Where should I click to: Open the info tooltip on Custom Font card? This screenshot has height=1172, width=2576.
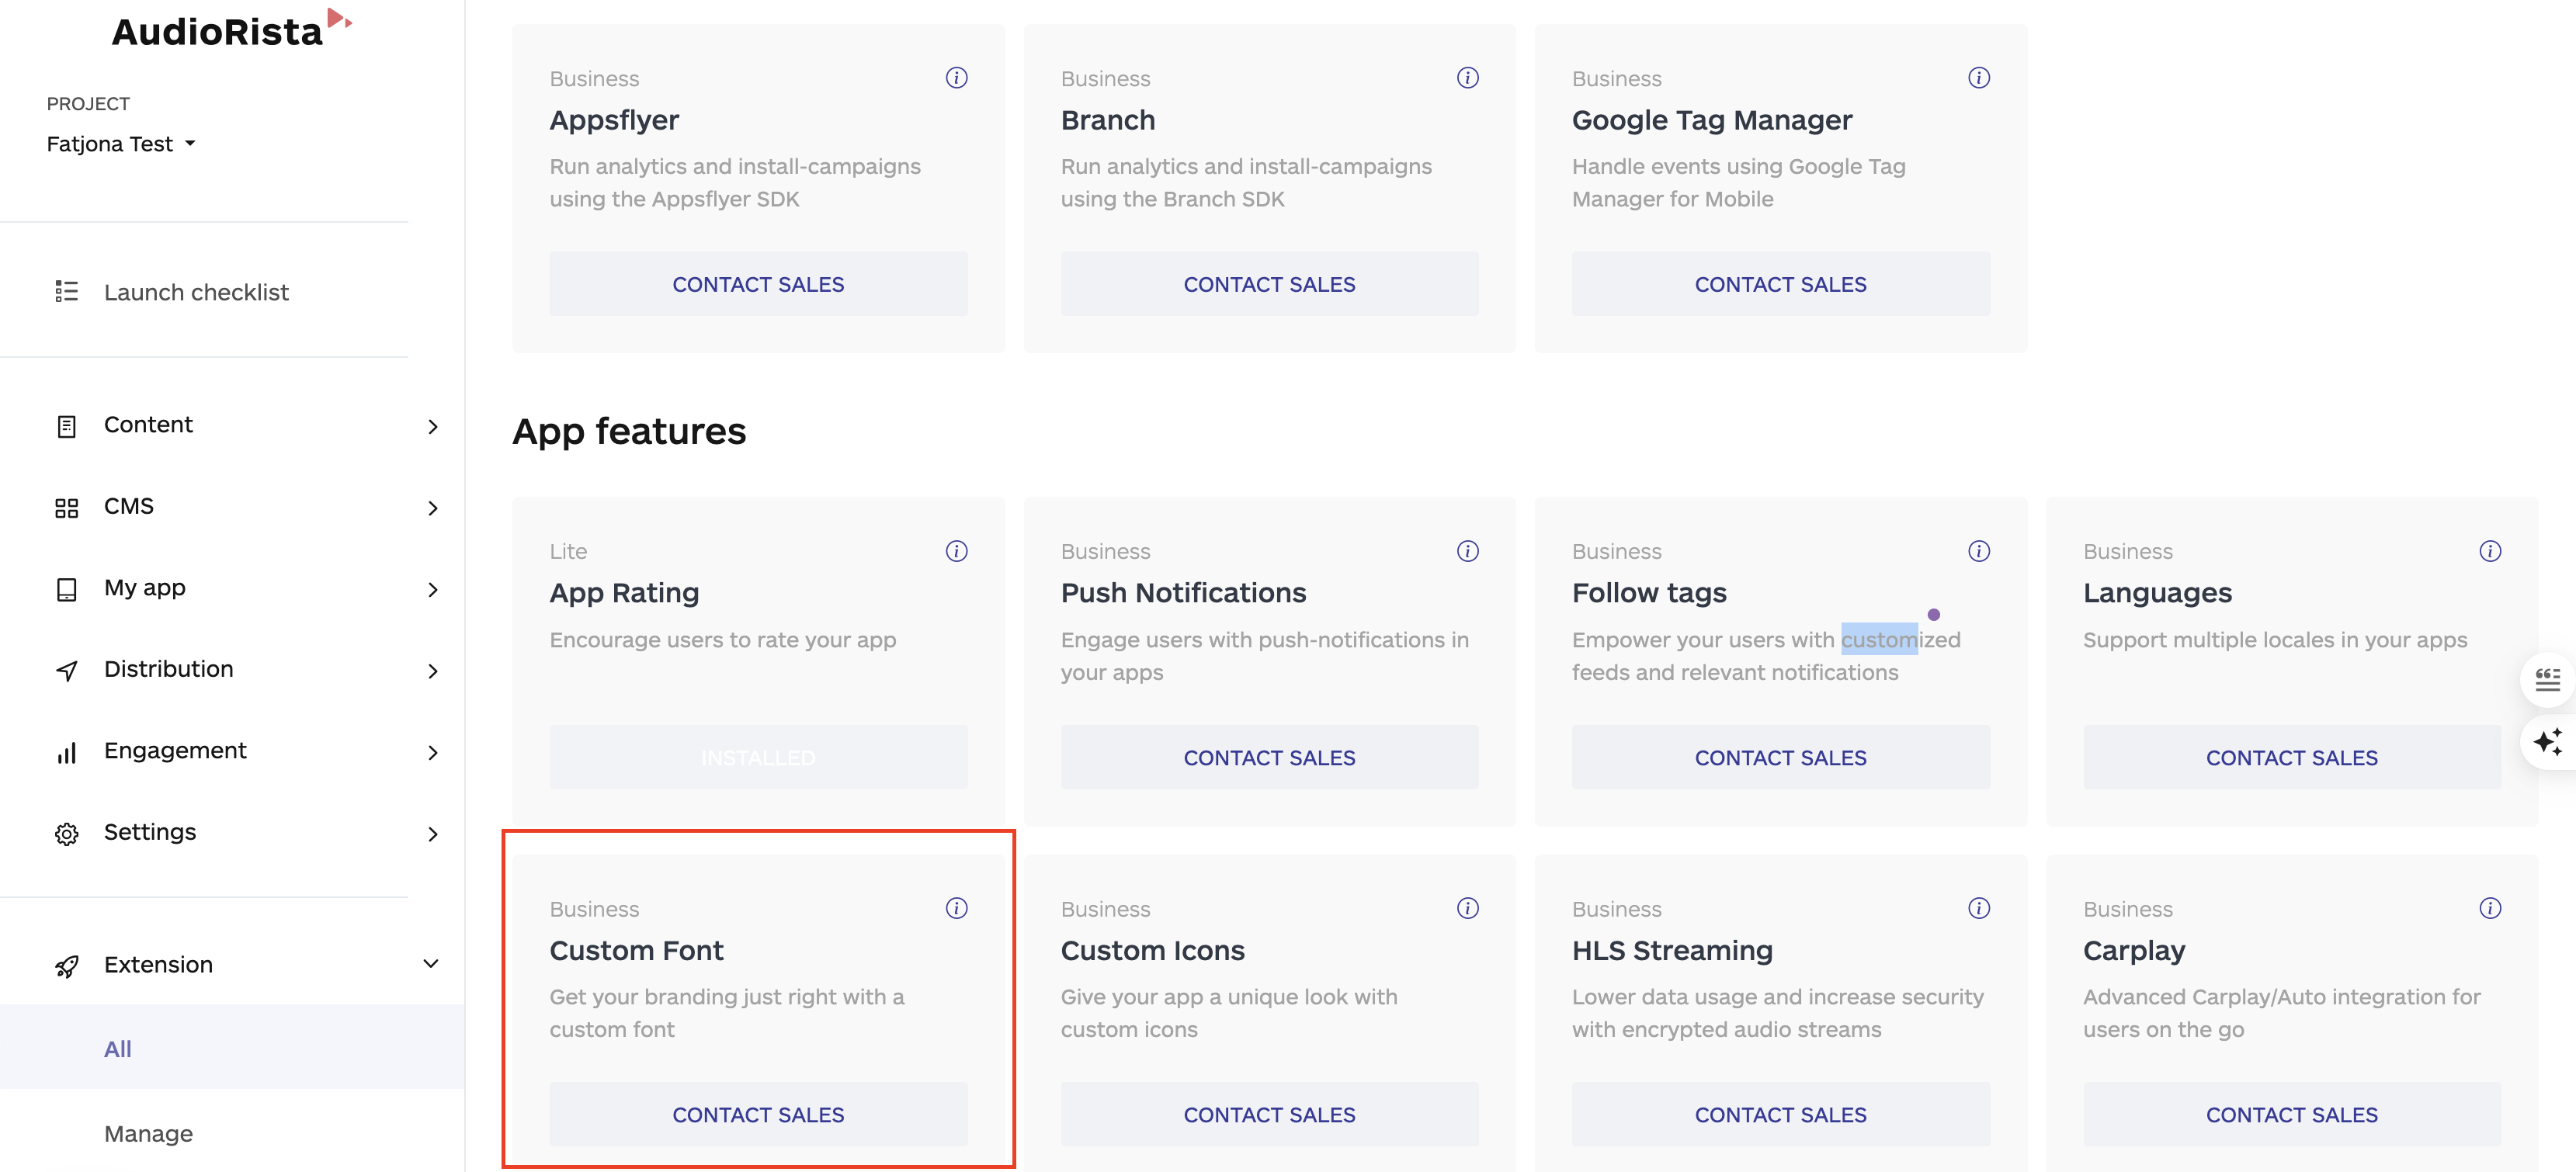click(956, 908)
